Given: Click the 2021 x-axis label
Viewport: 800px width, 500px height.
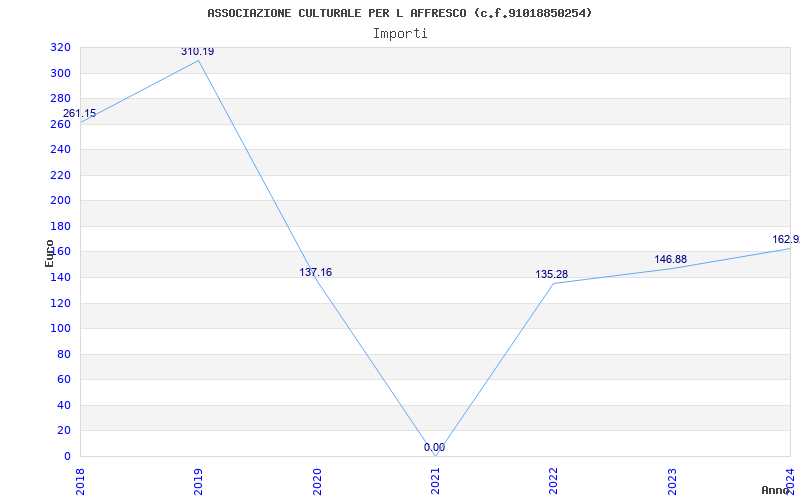Looking at the screenshot, I should (435, 481).
